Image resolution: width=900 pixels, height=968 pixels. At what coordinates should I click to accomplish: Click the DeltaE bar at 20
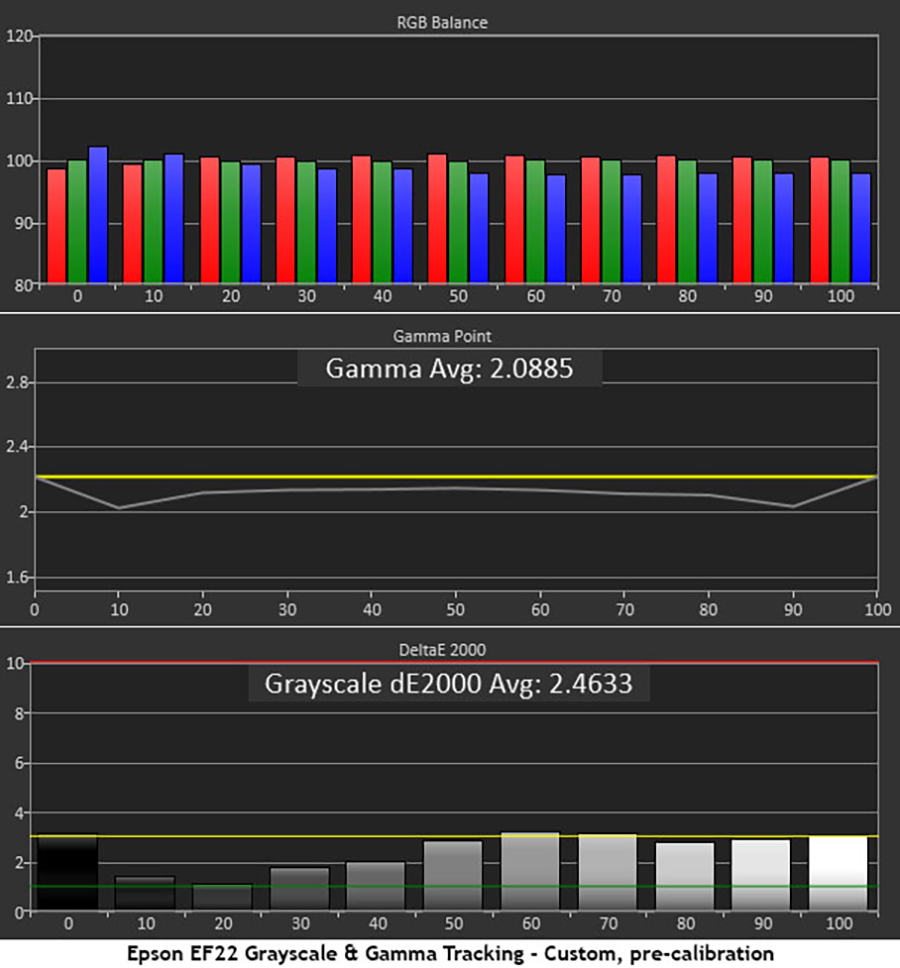tap(222, 897)
